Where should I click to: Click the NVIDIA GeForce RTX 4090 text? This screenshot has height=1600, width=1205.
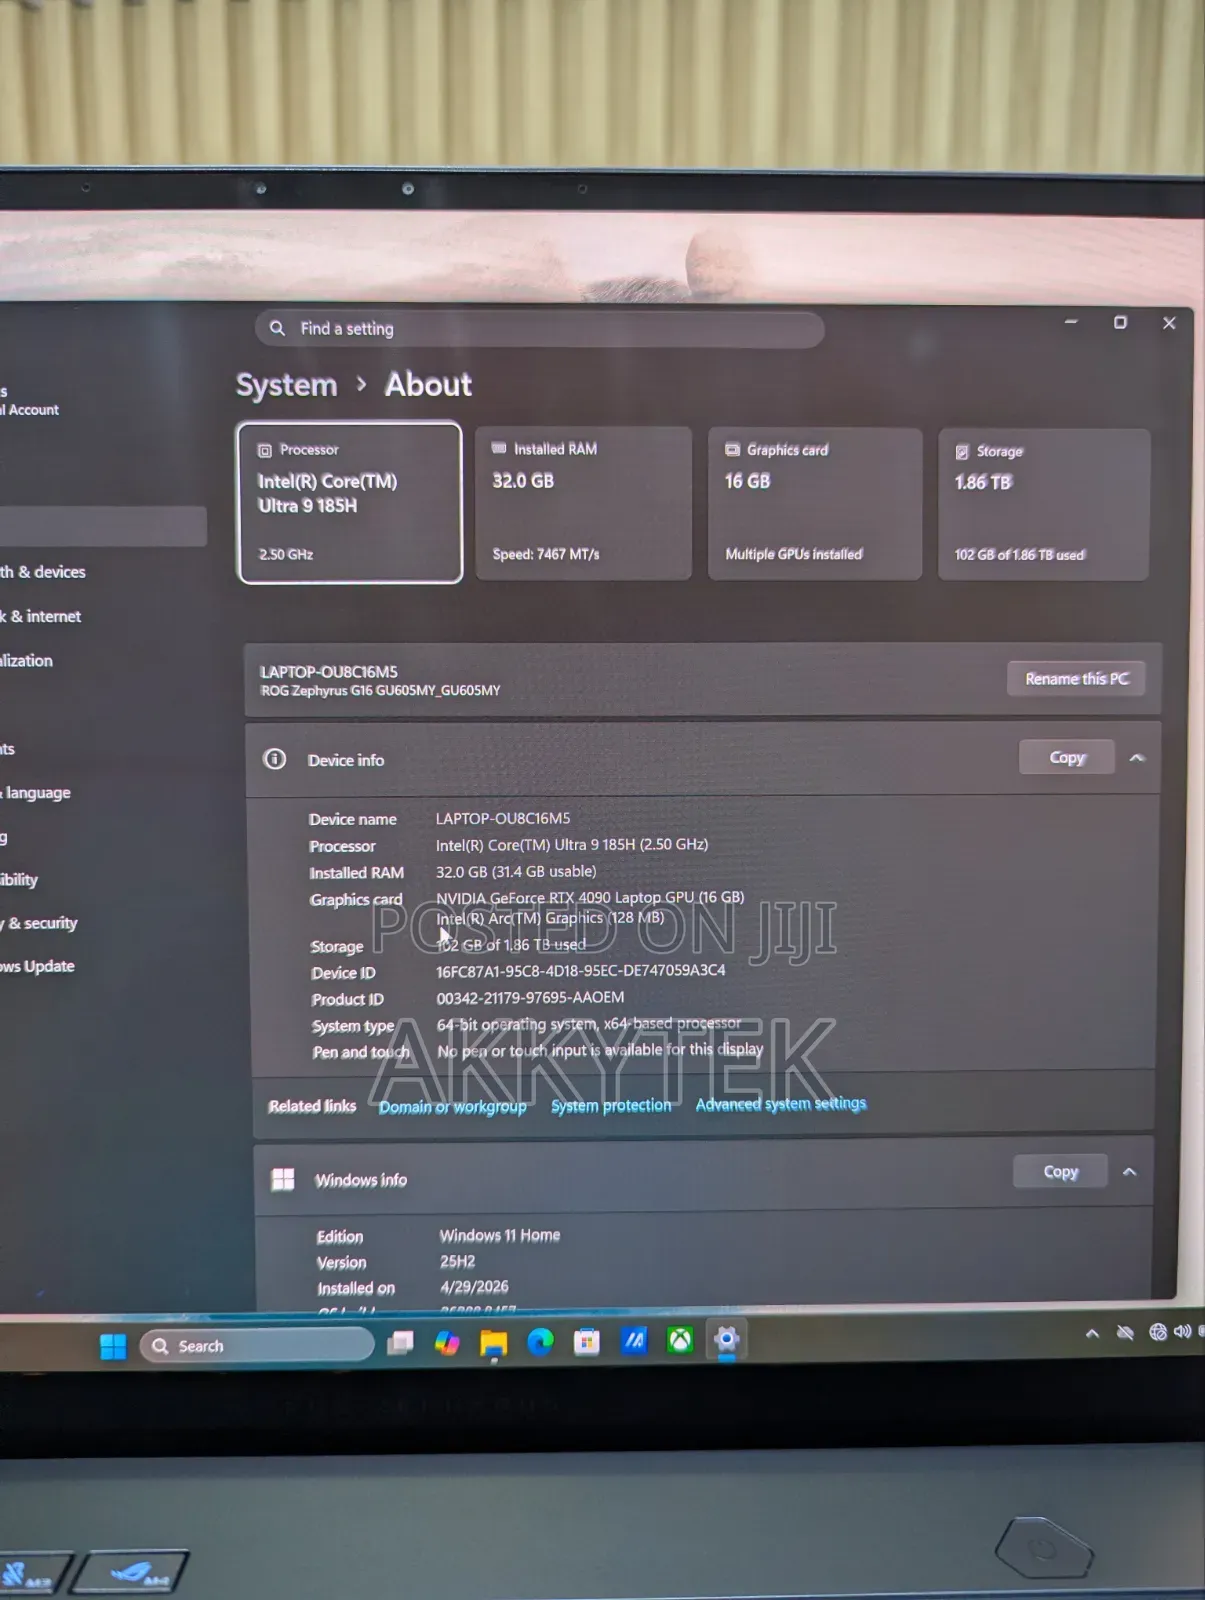pos(590,897)
